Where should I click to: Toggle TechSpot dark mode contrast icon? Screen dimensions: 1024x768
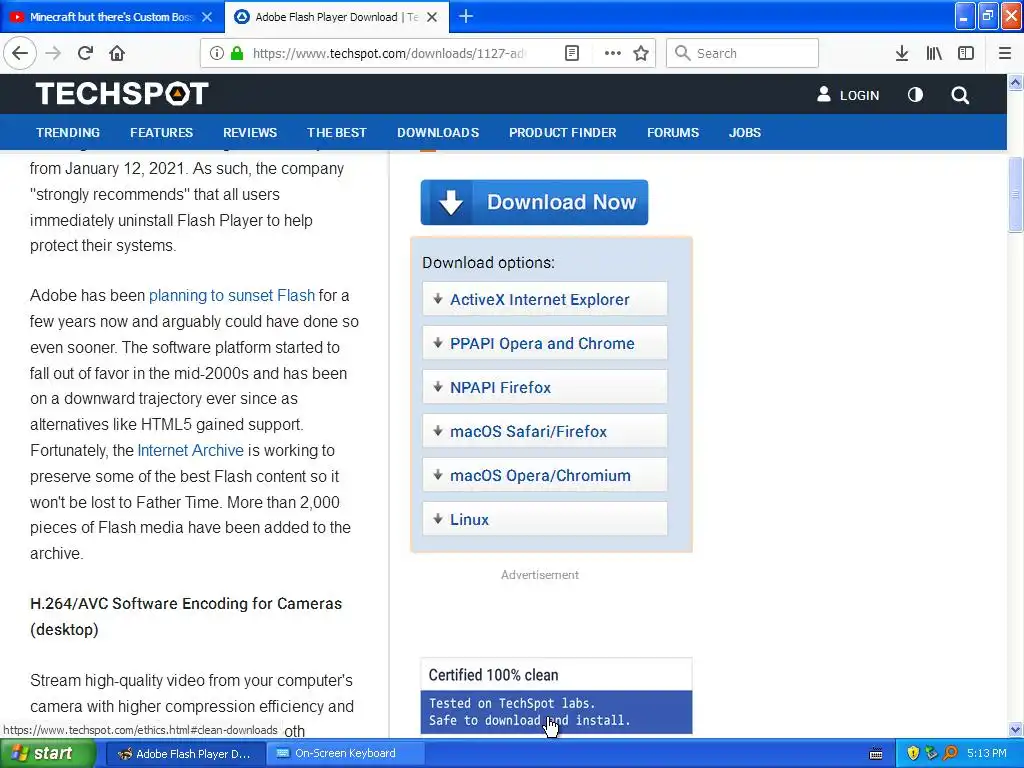click(915, 95)
